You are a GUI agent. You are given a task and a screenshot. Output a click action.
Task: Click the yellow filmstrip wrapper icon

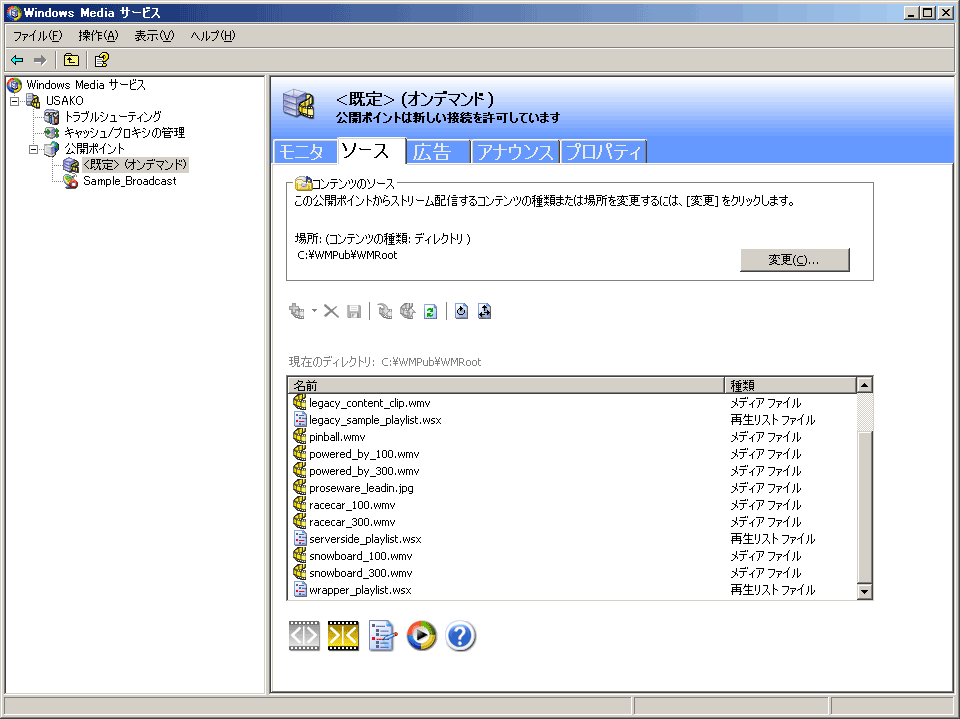[343, 636]
